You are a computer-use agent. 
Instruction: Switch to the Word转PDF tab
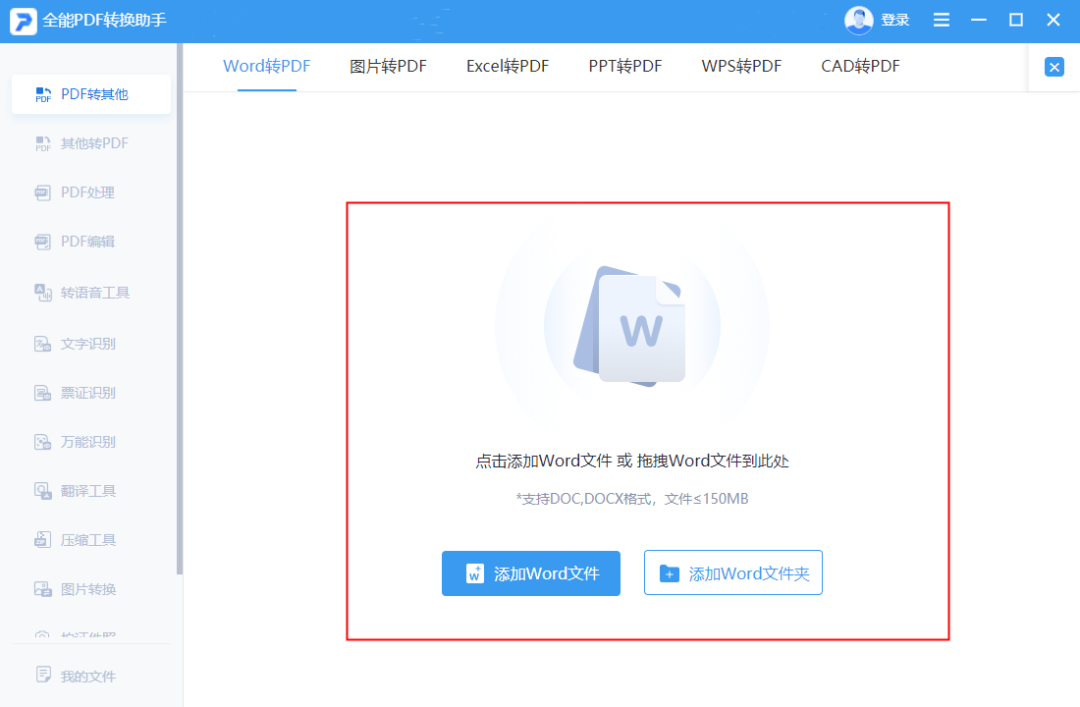(x=267, y=66)
